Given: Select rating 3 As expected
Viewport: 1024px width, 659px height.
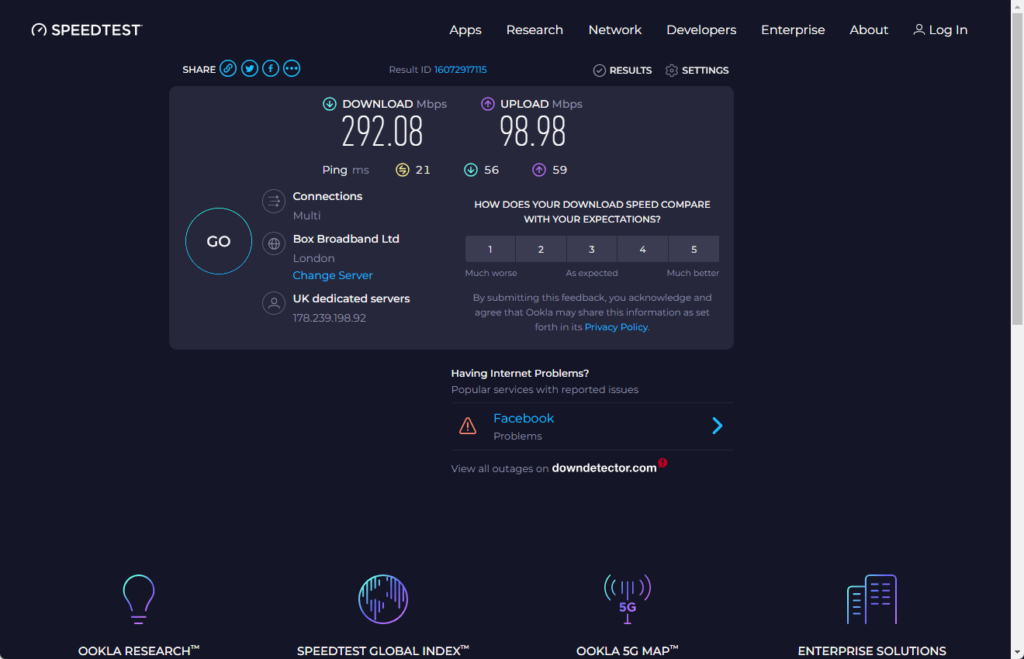Looking at the screenshot, I should pyautogui.click(x=592, y=249).
